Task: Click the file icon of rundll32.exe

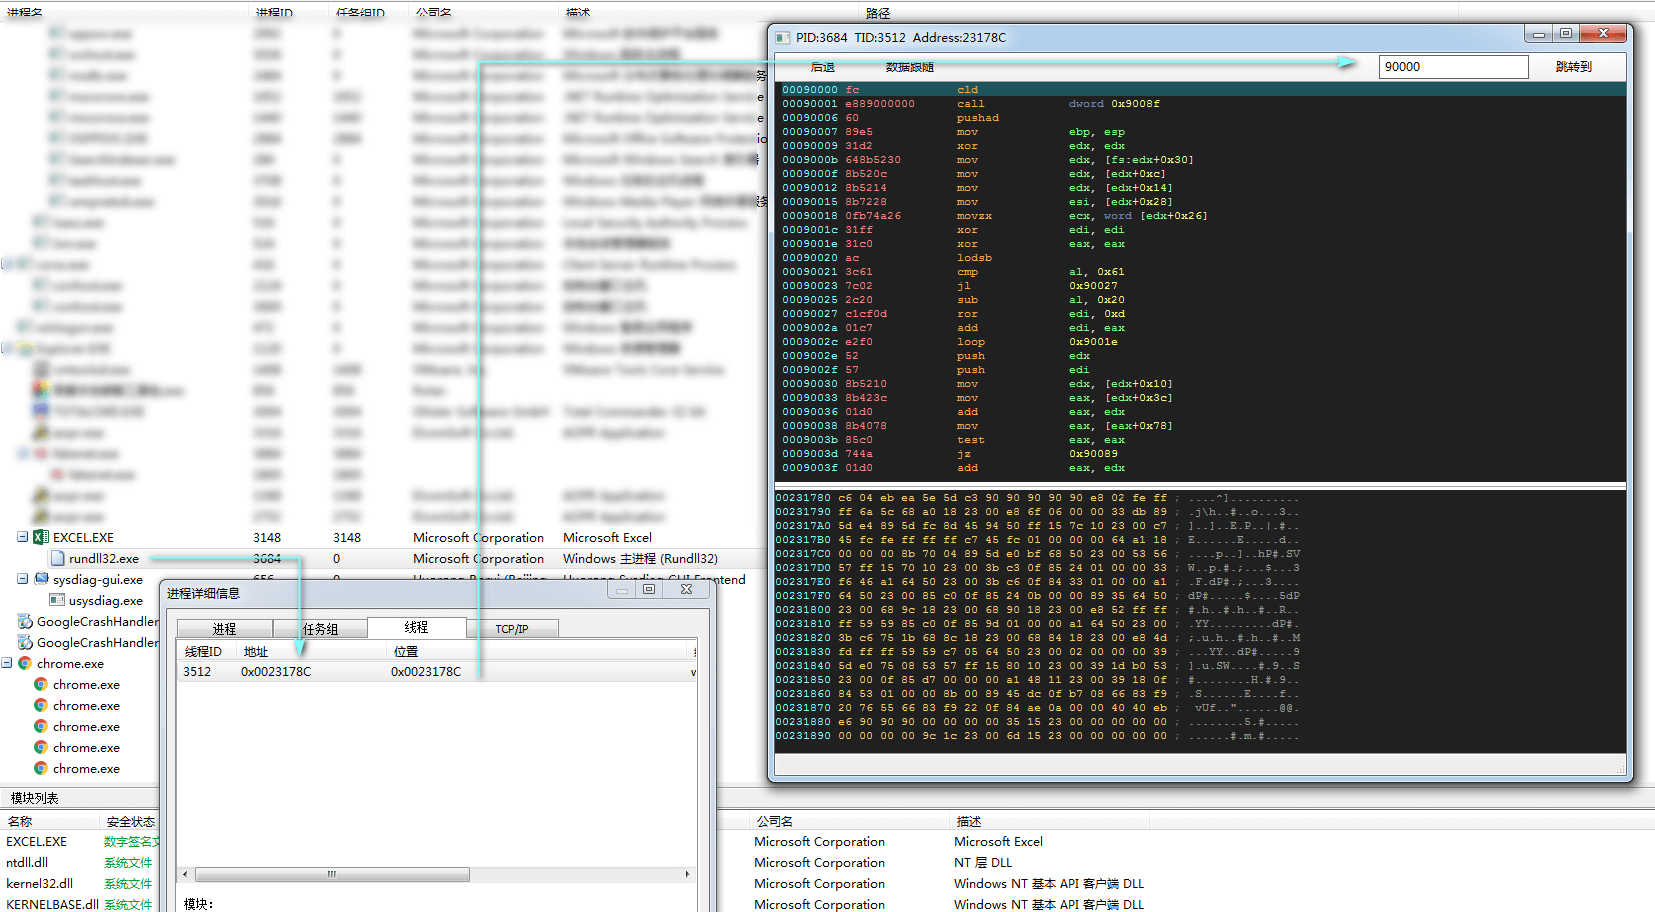Action: 57,558
